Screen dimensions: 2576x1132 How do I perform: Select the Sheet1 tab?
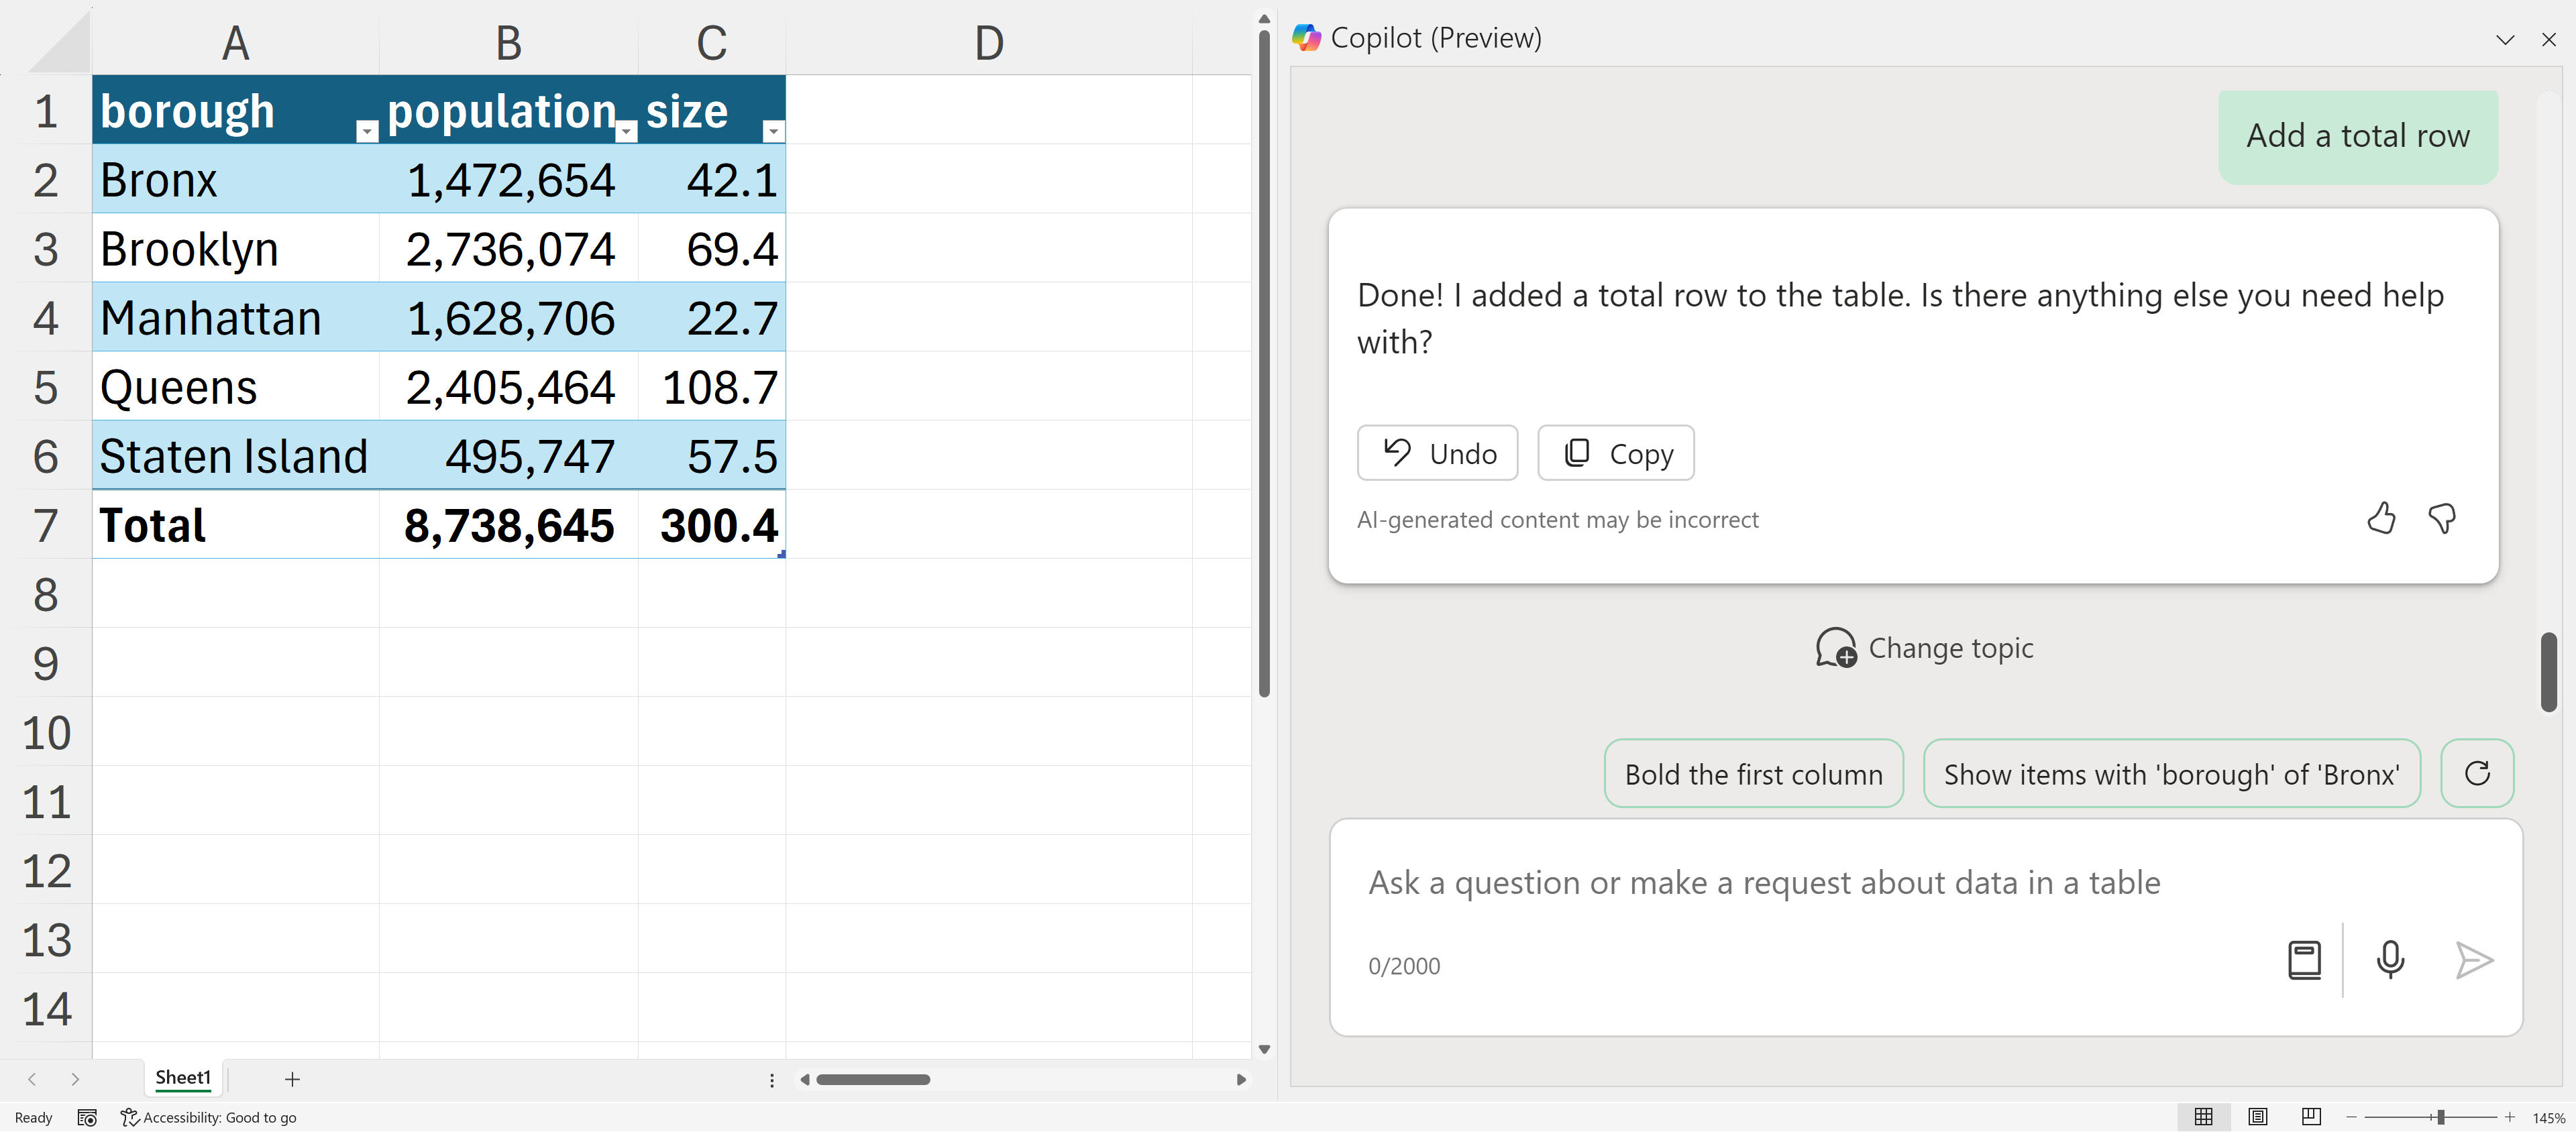pyautogui.click(x=183, y=1077)
